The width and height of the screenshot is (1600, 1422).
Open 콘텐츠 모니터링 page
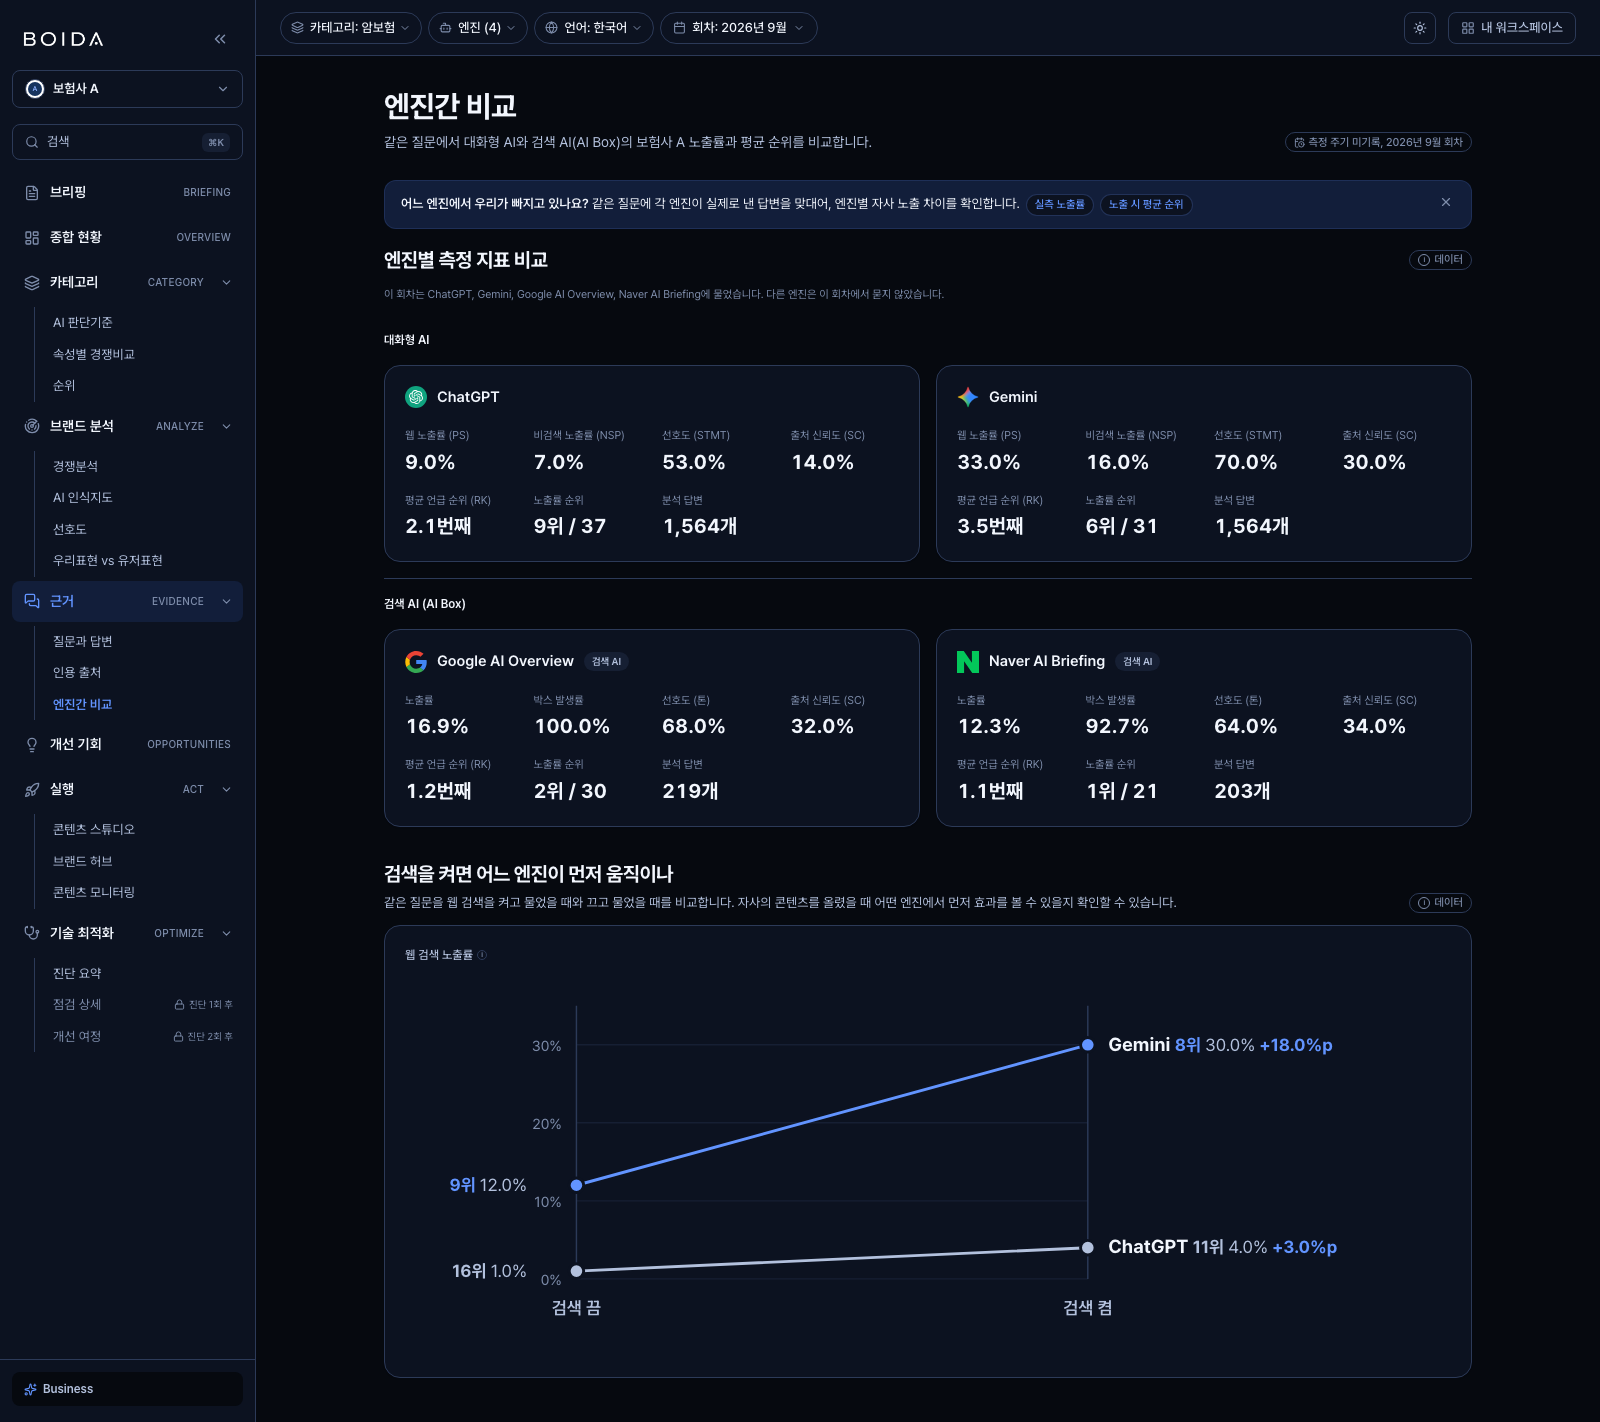[94, 892]
